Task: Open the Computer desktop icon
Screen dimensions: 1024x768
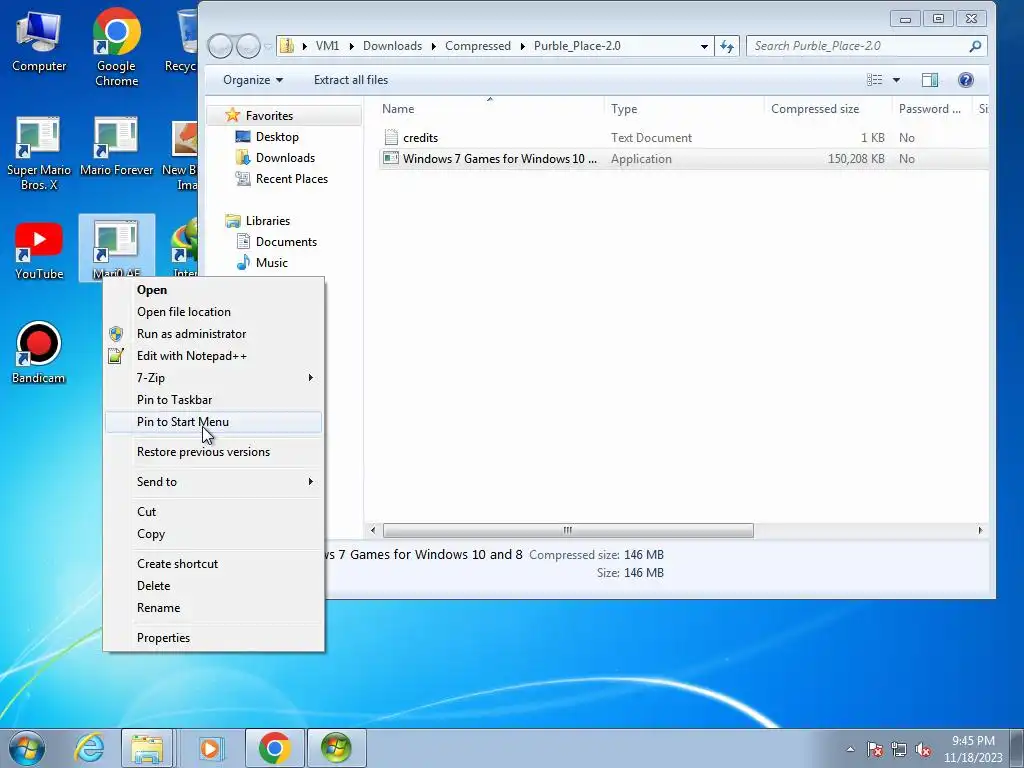Action: (39, 42)
